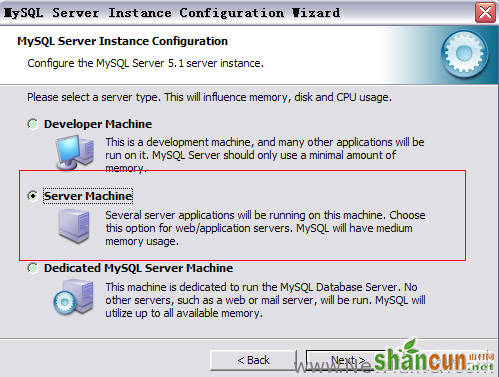Click the 'Dedicated MySQL Server Machine' label
The height and width of the screenshot is (377, 499).
point(138,268)
